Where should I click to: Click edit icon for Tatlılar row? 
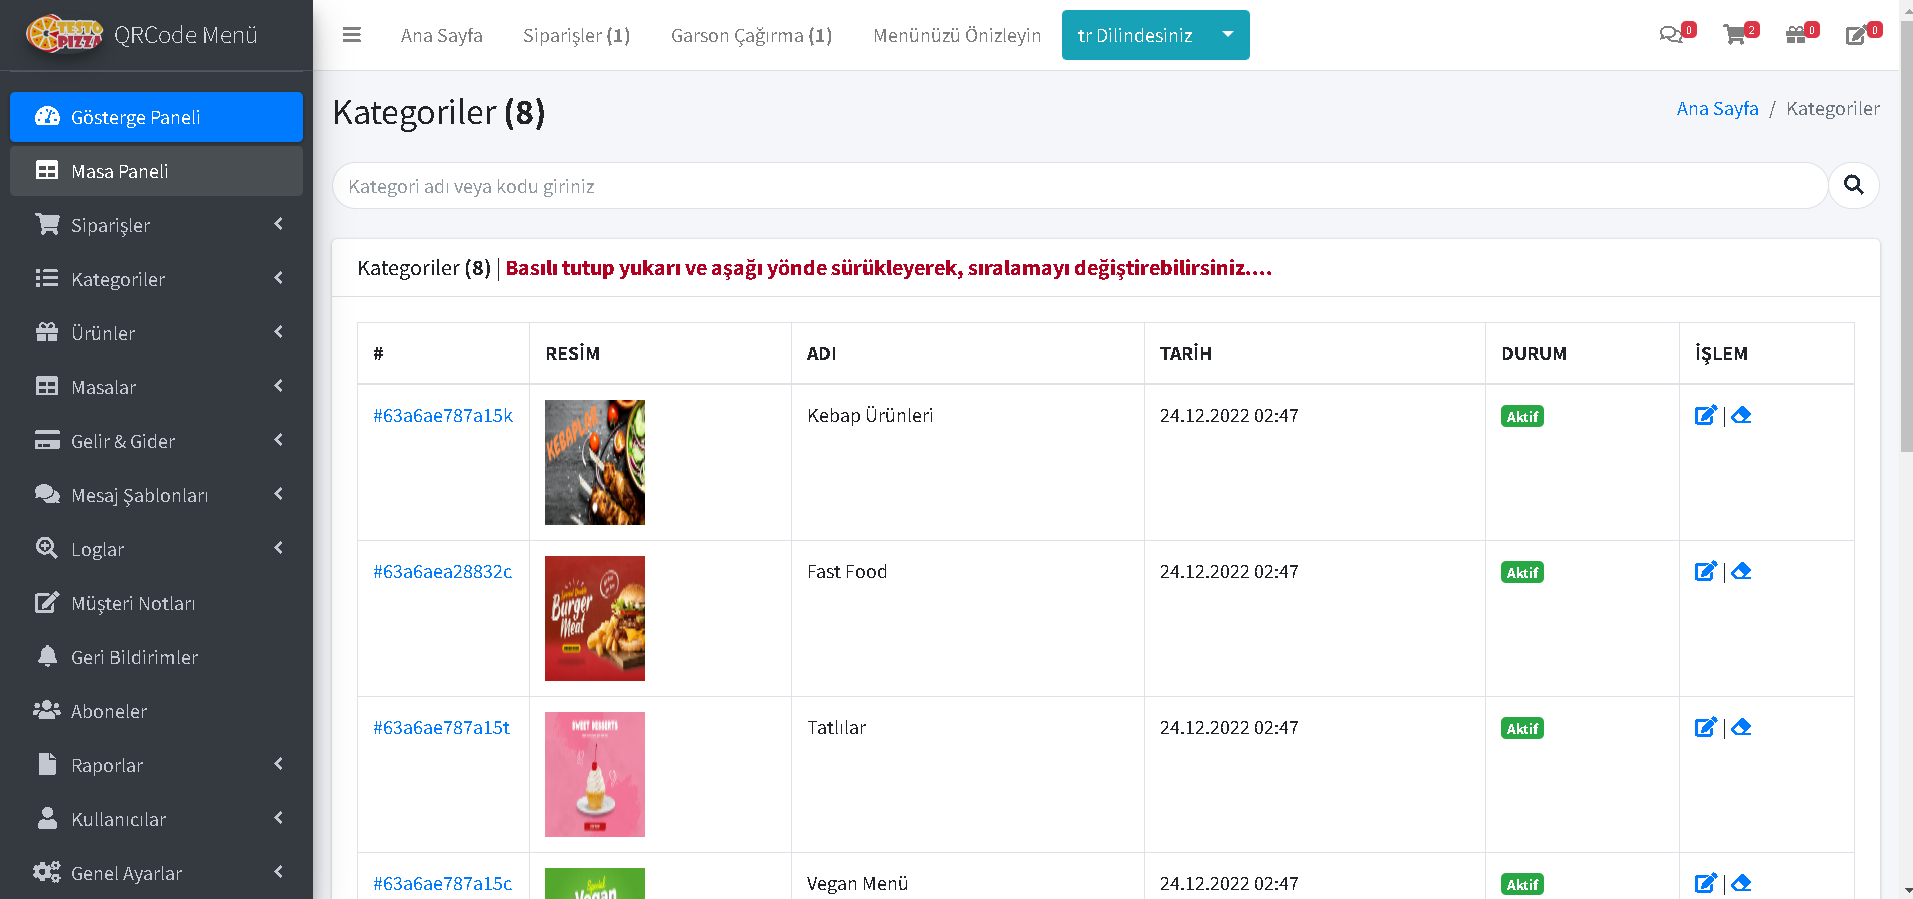coord(1705,727)
